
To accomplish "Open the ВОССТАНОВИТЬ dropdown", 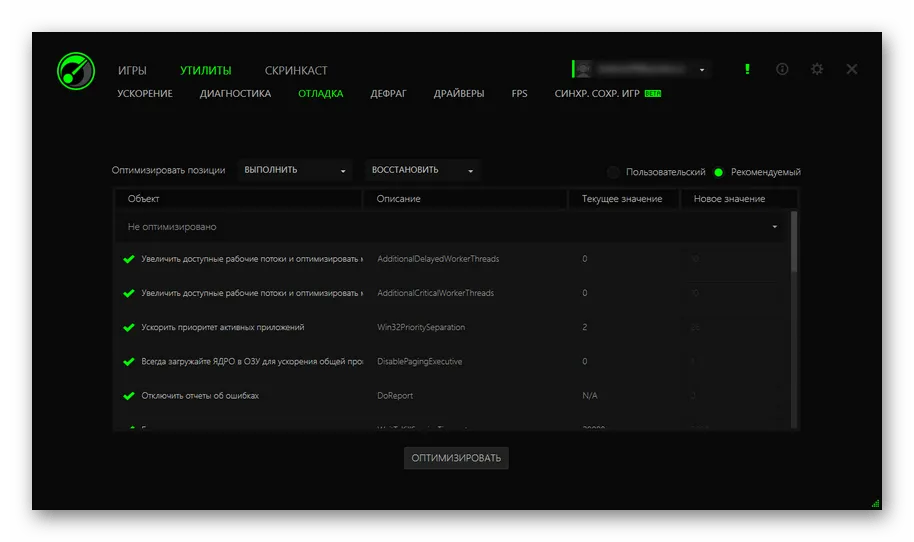I will coord(422,170).
